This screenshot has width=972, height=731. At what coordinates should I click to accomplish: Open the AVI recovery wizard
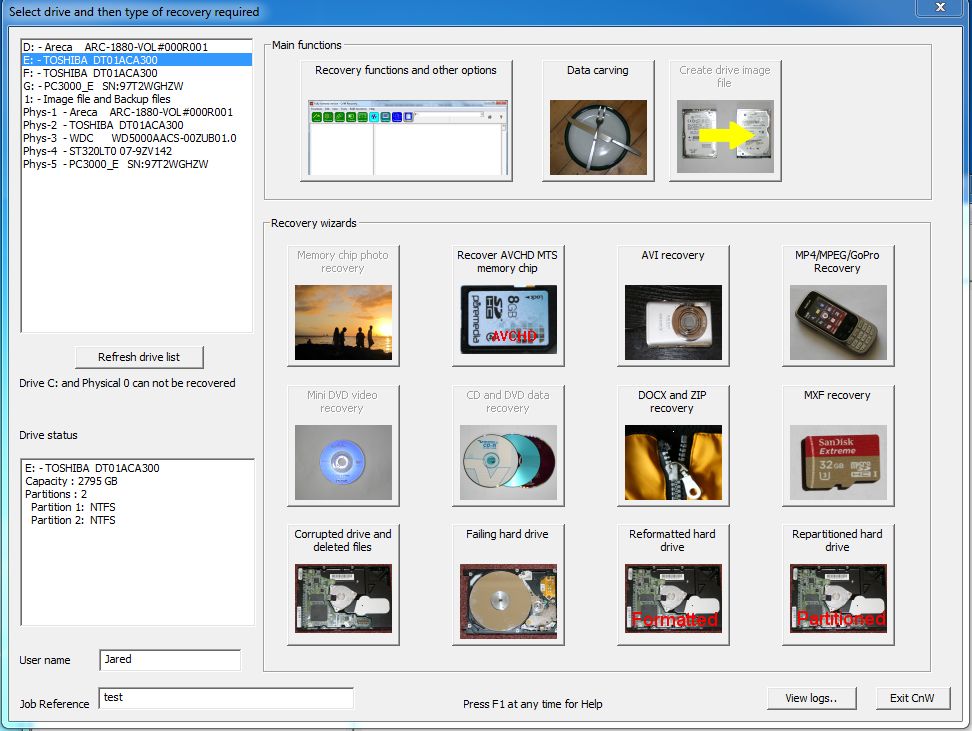coord(672,305)
